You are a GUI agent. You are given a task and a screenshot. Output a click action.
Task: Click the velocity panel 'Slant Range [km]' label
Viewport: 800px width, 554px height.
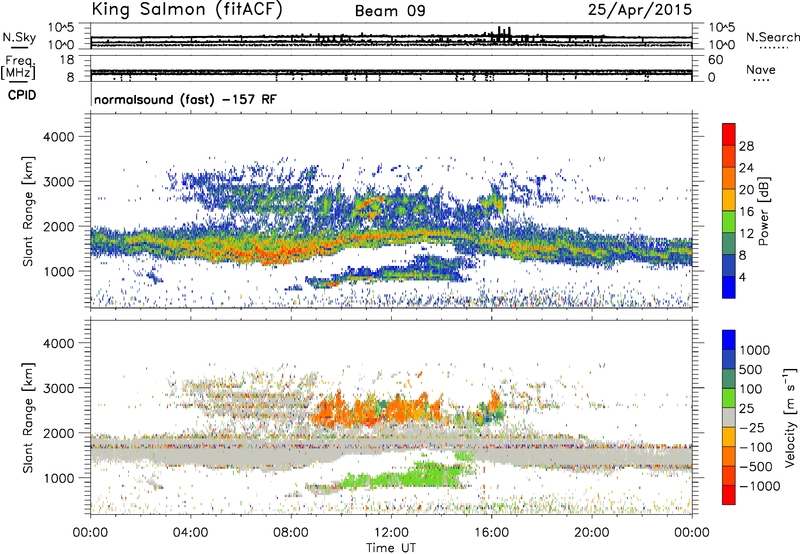tap(28, 417)
